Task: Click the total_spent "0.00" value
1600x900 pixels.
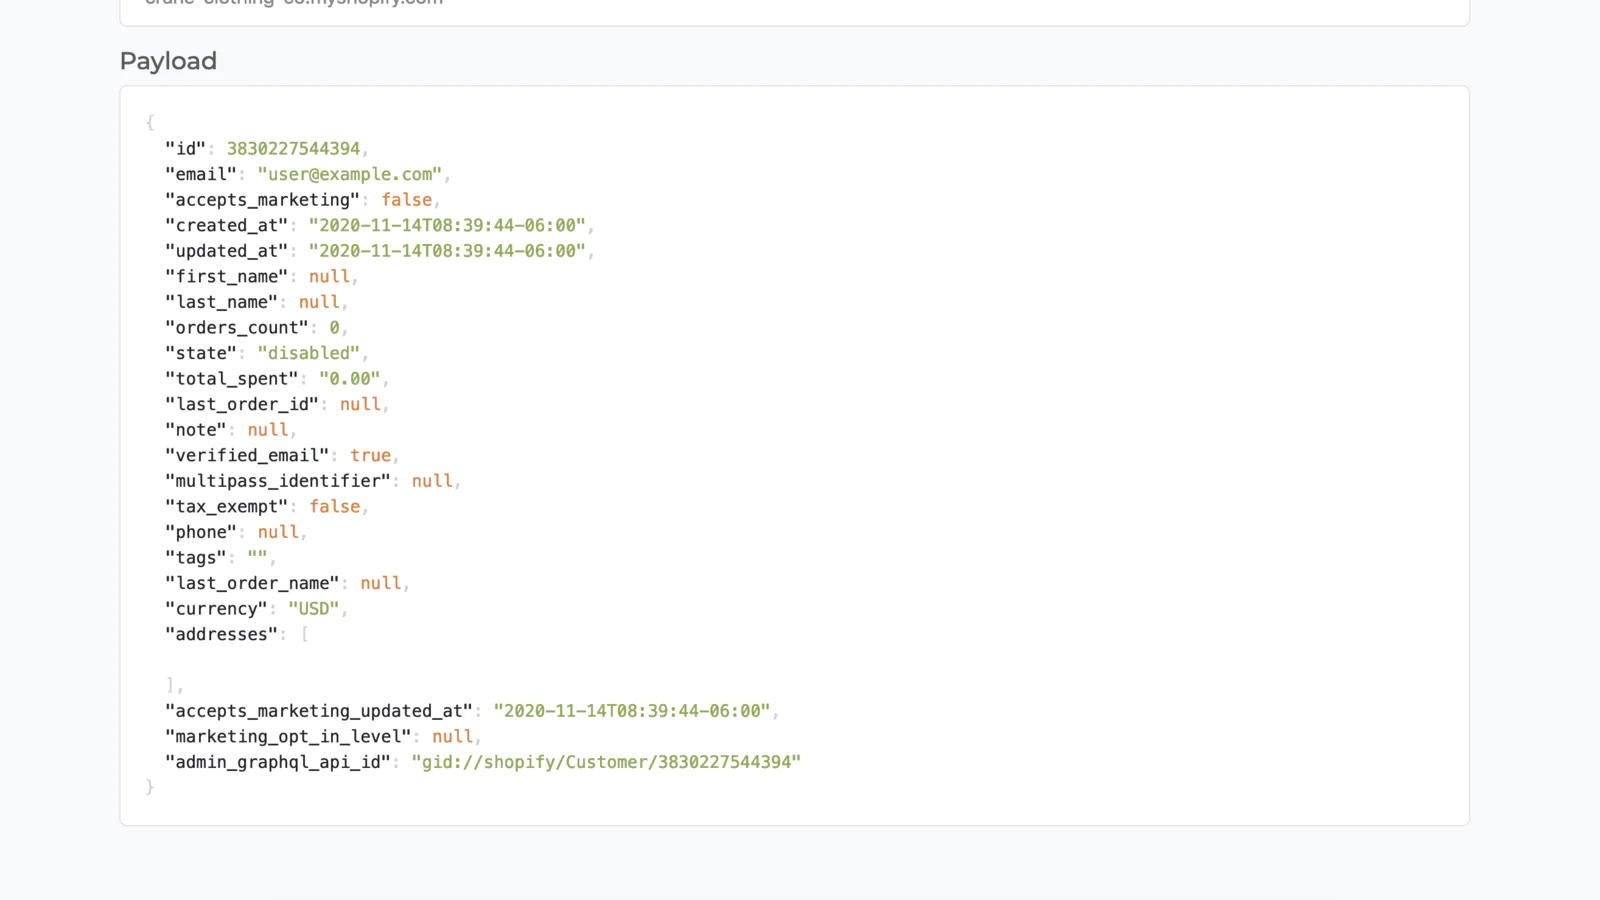Action: (349, 378)
